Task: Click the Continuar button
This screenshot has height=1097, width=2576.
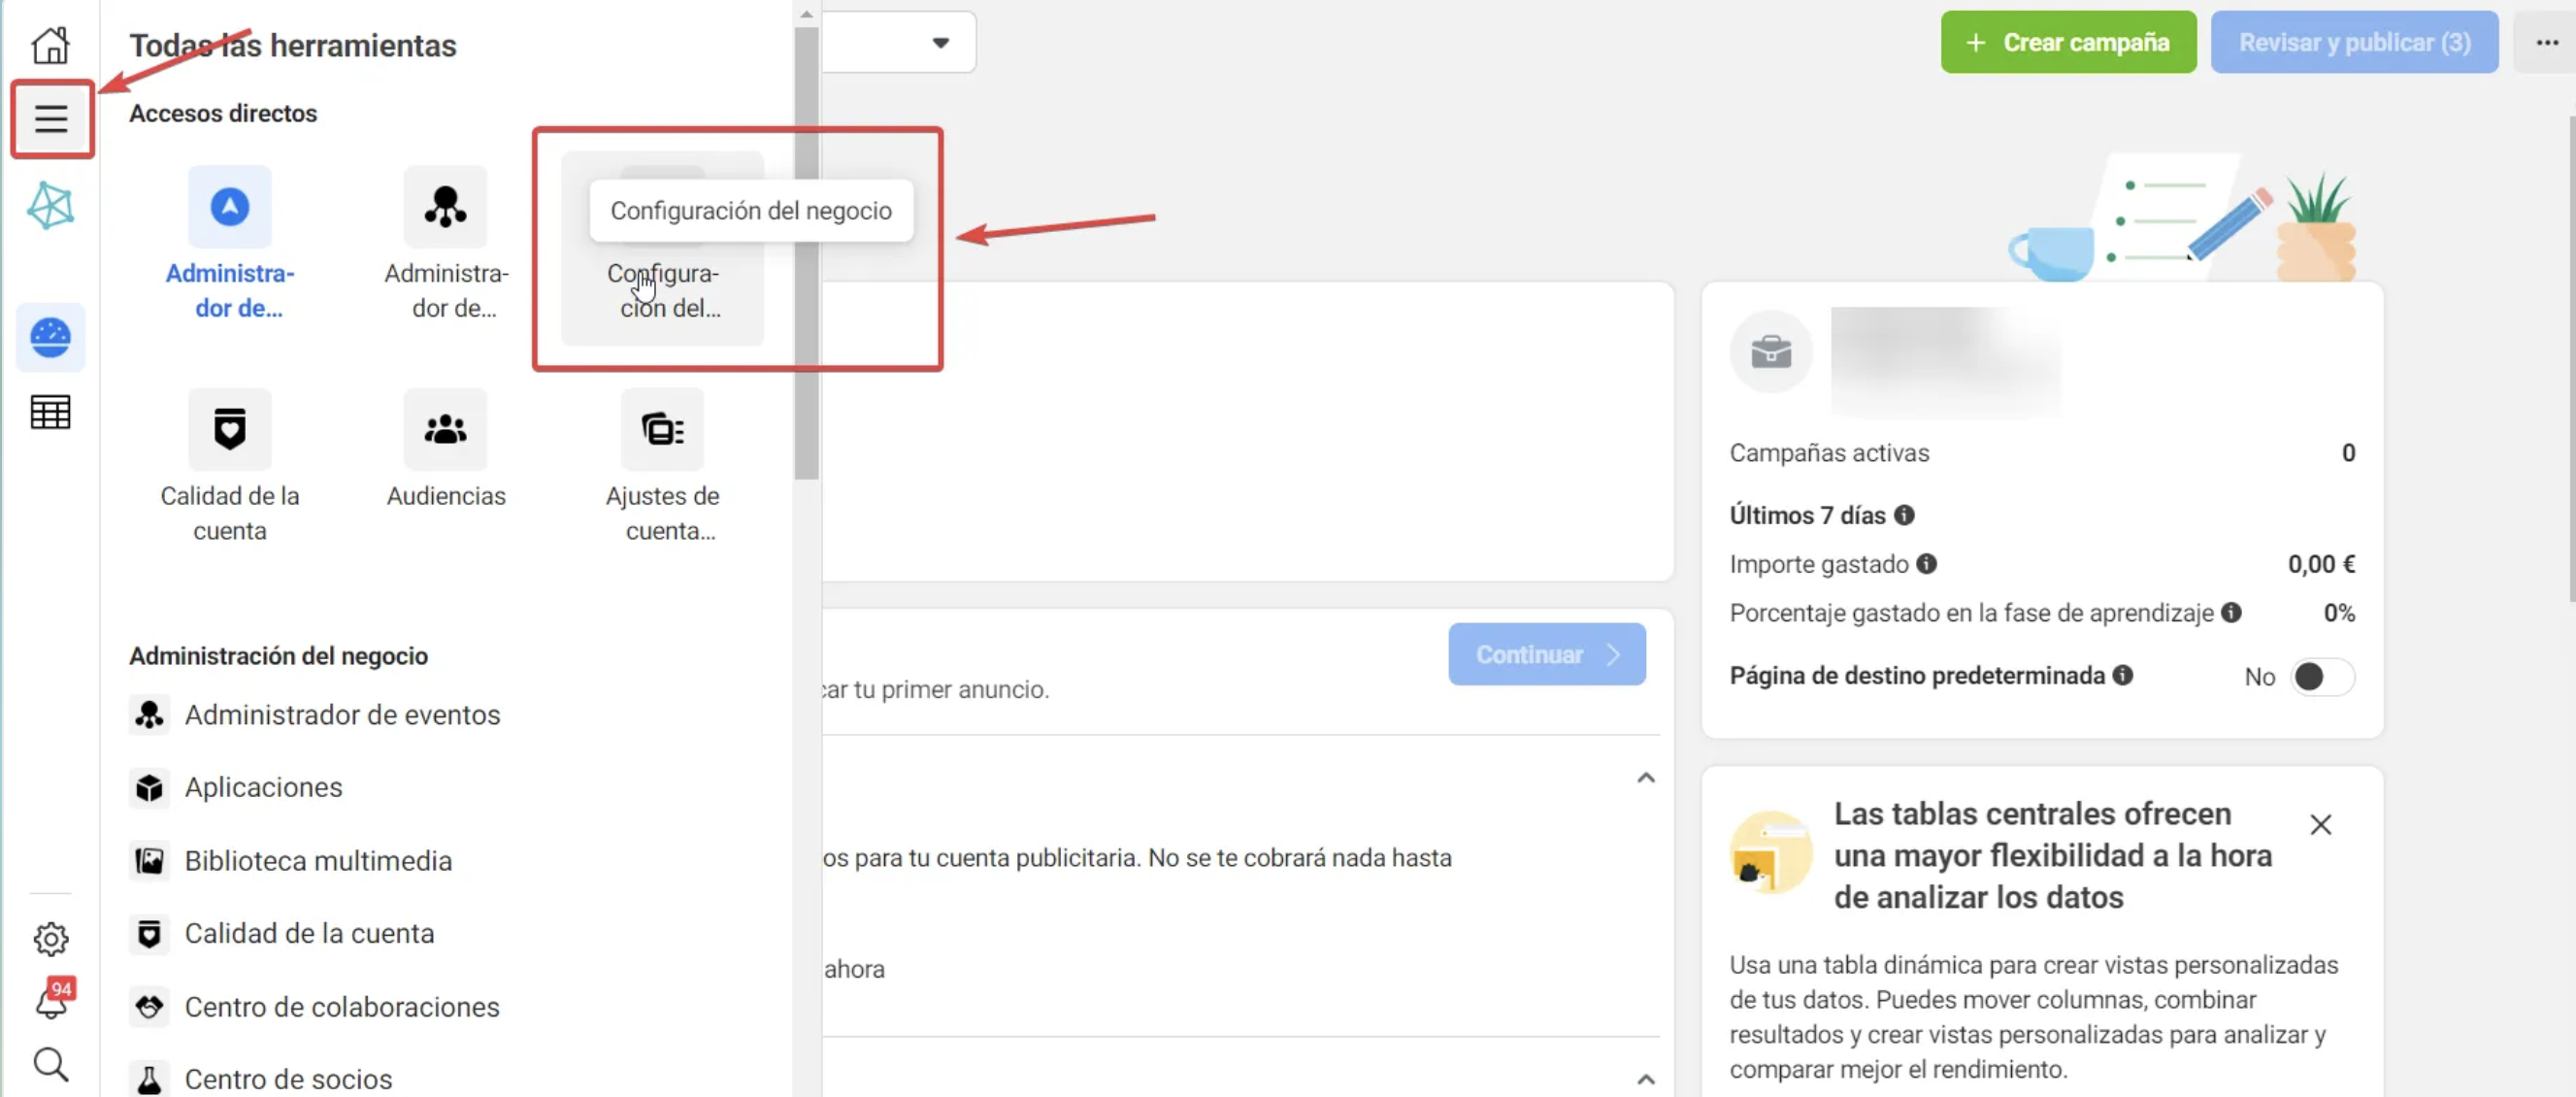Action: 1546,655
